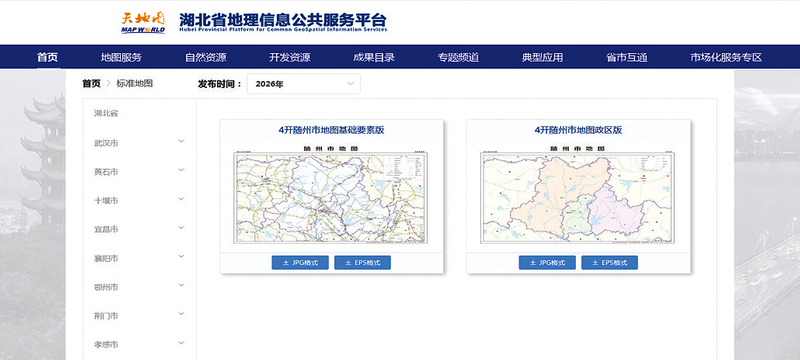
Task: Open the 成果目录 navigation menu
Action: 374,58
